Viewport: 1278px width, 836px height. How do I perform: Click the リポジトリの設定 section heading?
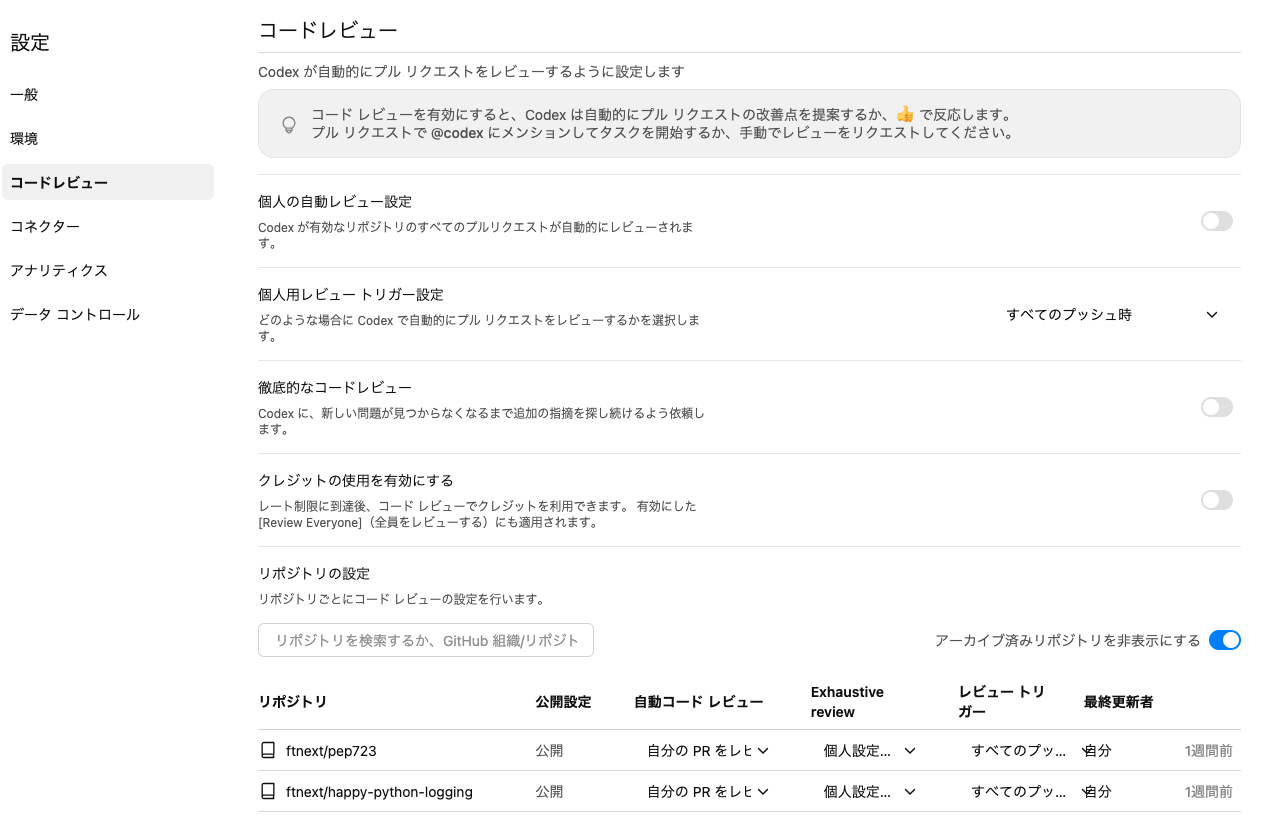[314, 574]
